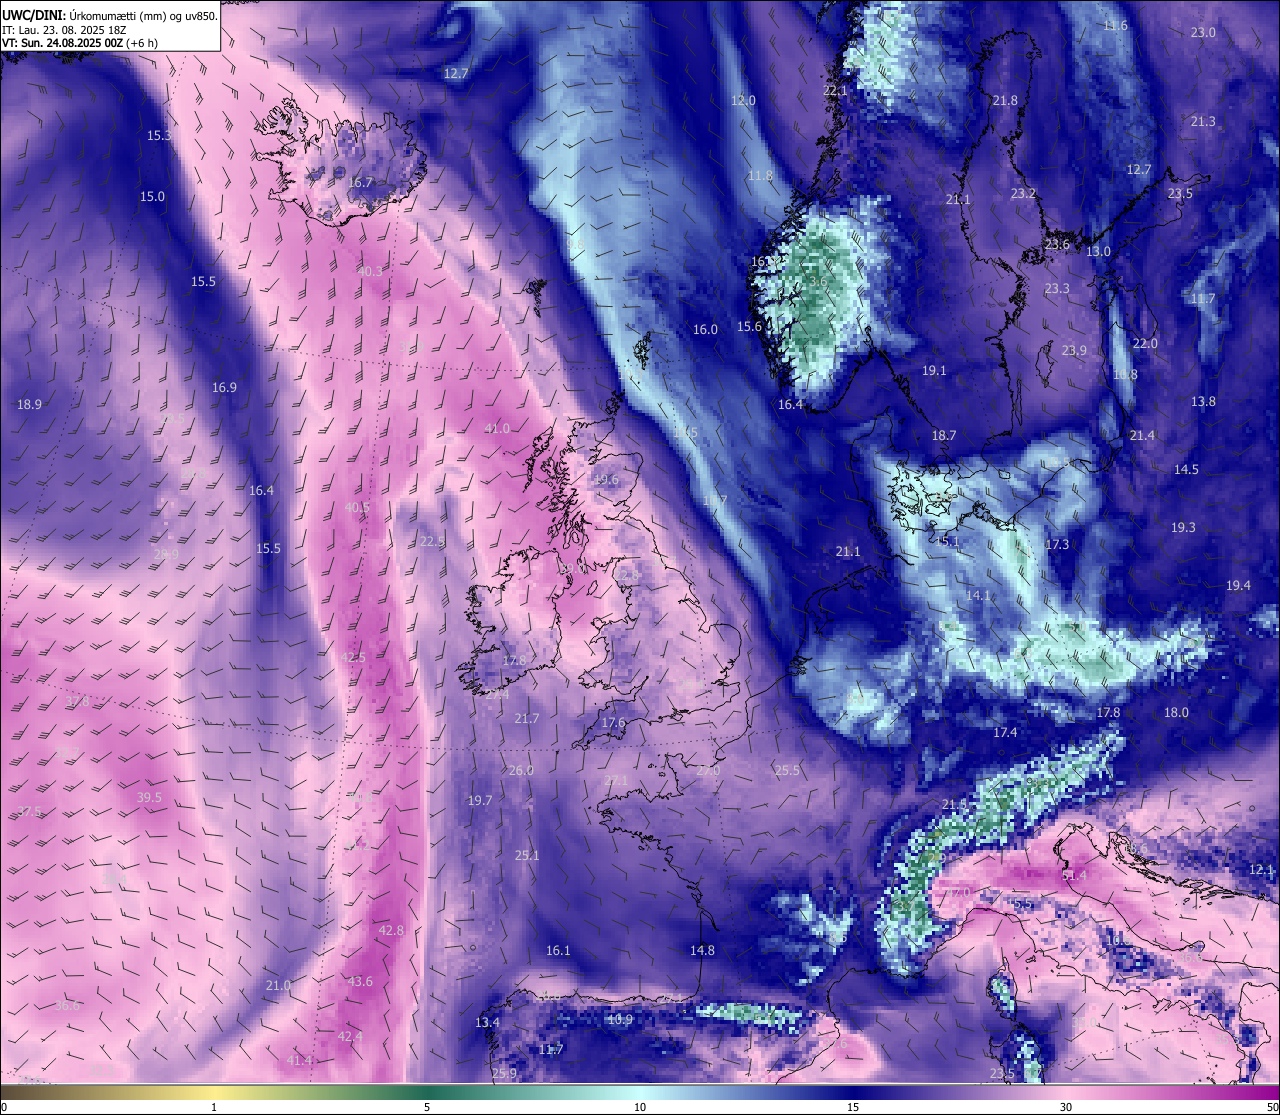The height and width of the screenshot is (1115, 1280).
Task: Click the 11.8 value off Norway coast
Action: (x=760, y=176)
